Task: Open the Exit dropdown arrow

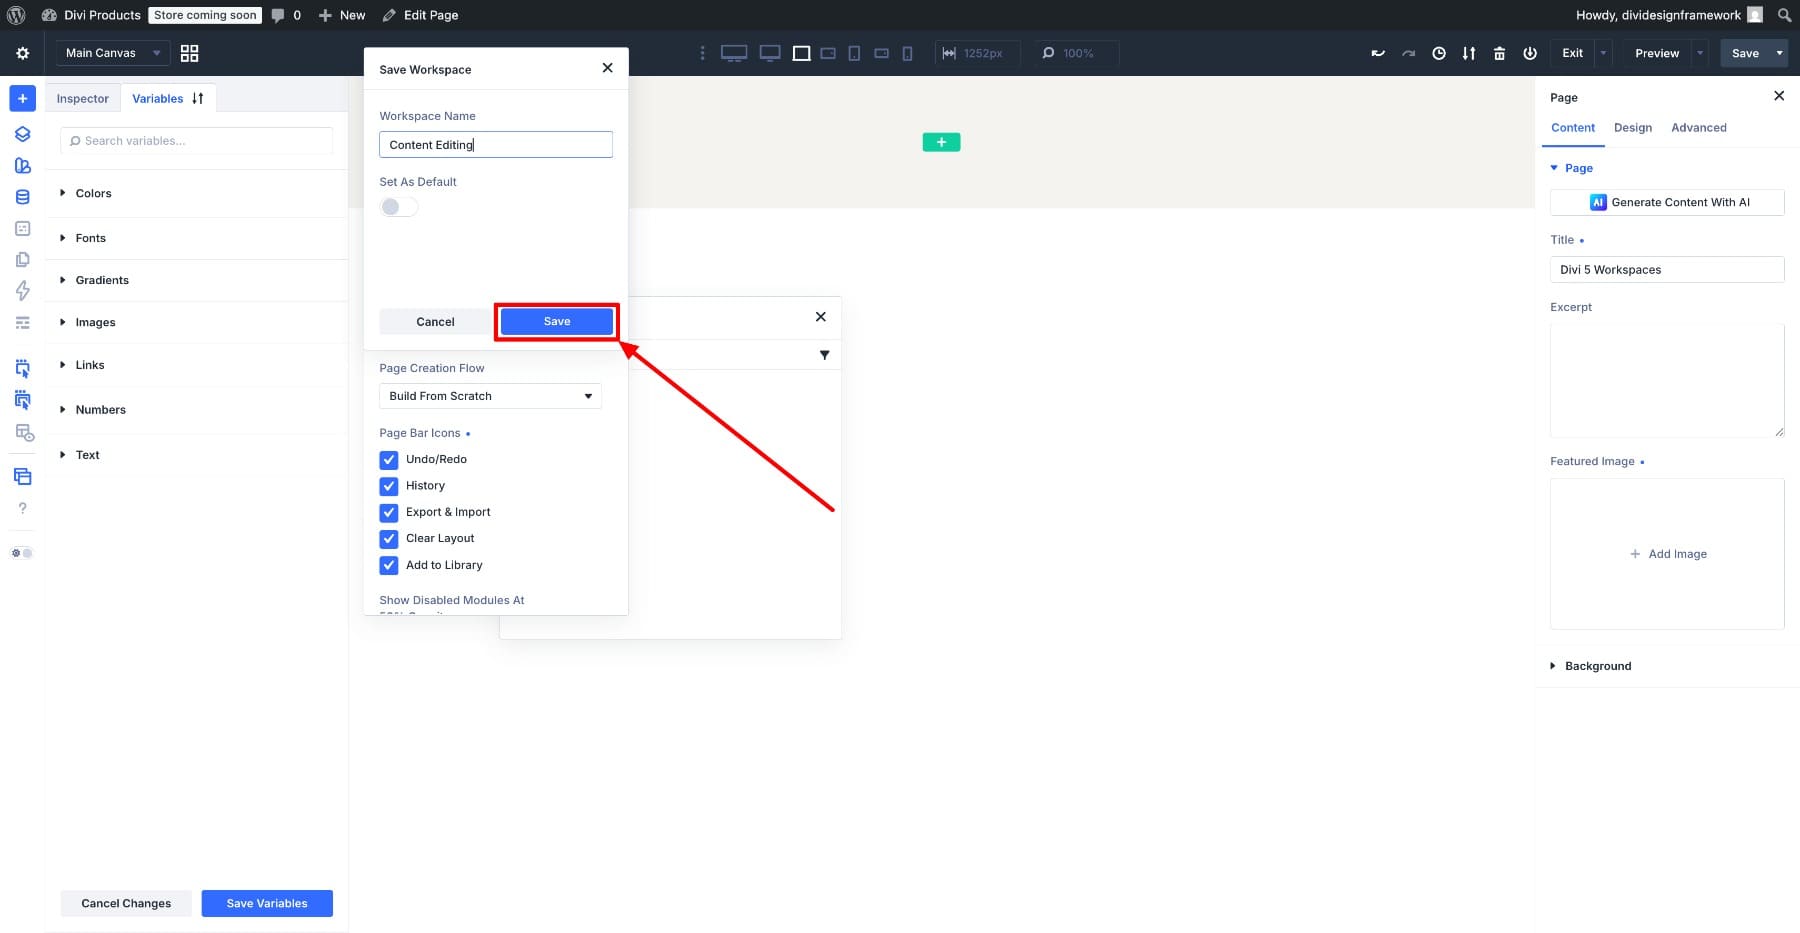Action: 1603,53
